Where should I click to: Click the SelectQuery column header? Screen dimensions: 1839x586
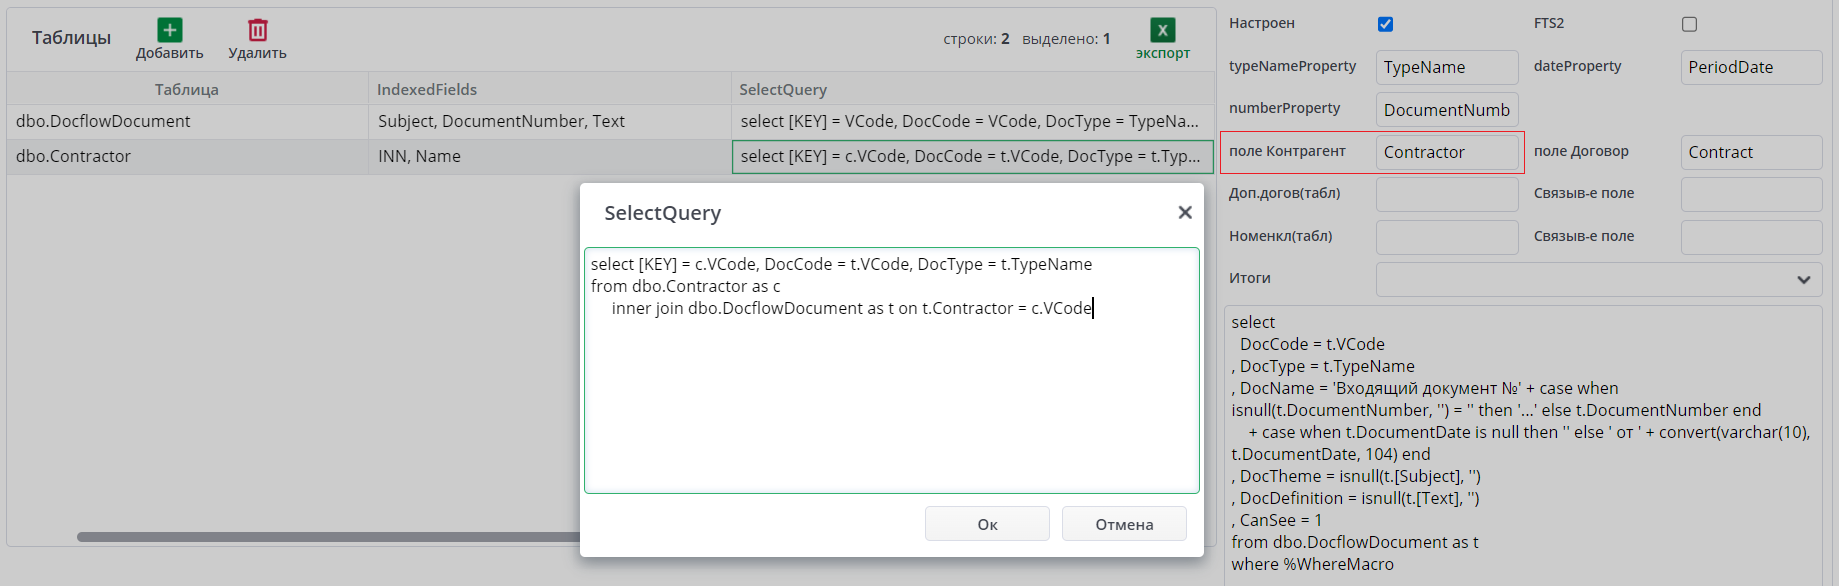(x=783, y=89)
